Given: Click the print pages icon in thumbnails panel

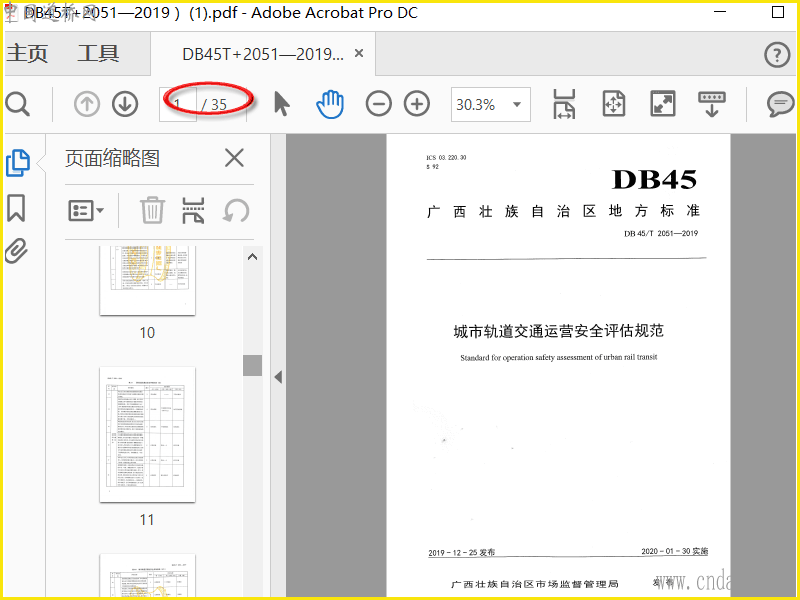Looking at the screenshot, I should click(193, 210).
